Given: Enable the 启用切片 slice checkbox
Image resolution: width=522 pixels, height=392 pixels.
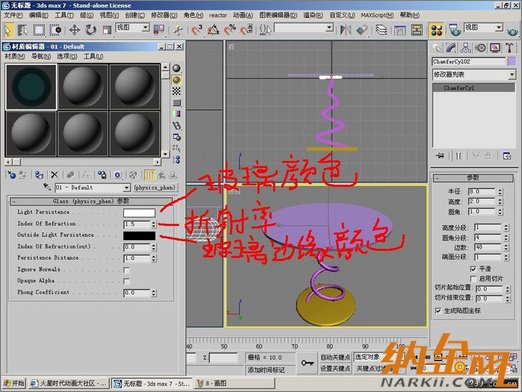Looking at the screenshot, I should tap(473, 278).
